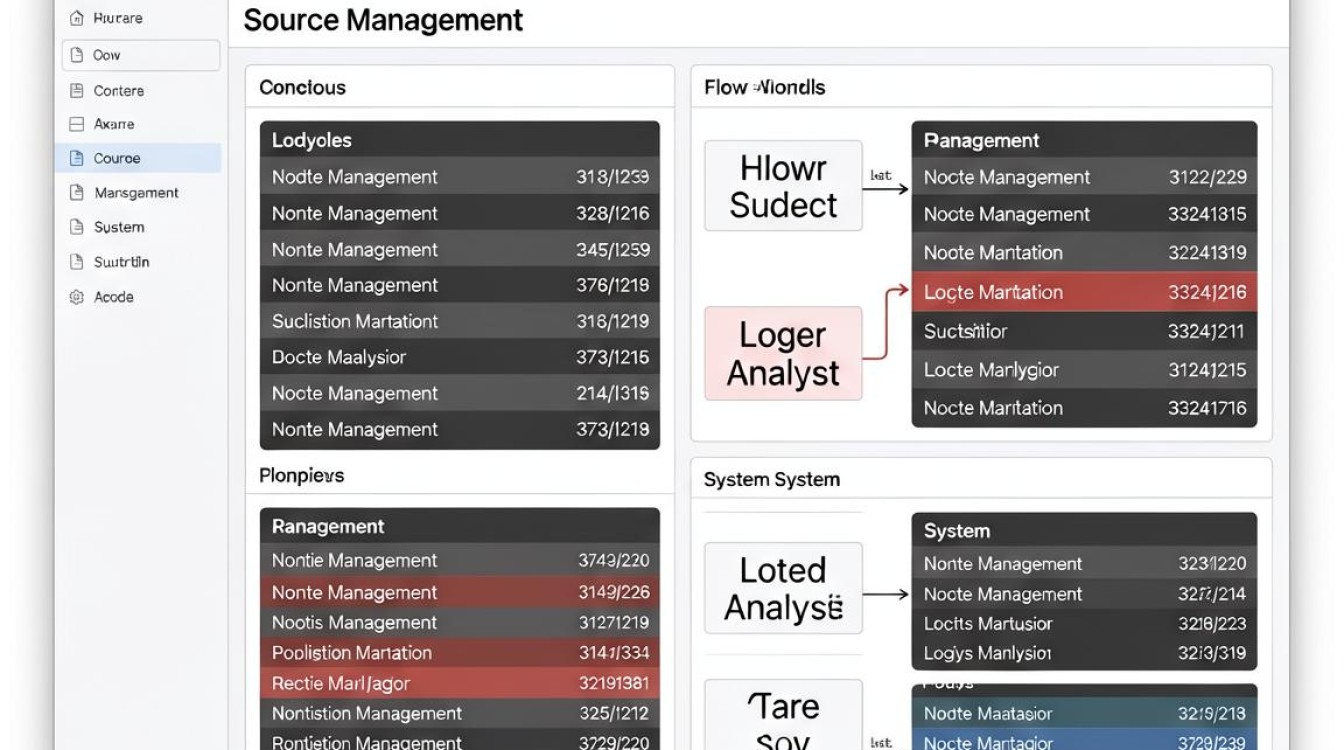The image size is (1344, 750).
Task: Select the System System panel heading
Action: coord(772,479)
